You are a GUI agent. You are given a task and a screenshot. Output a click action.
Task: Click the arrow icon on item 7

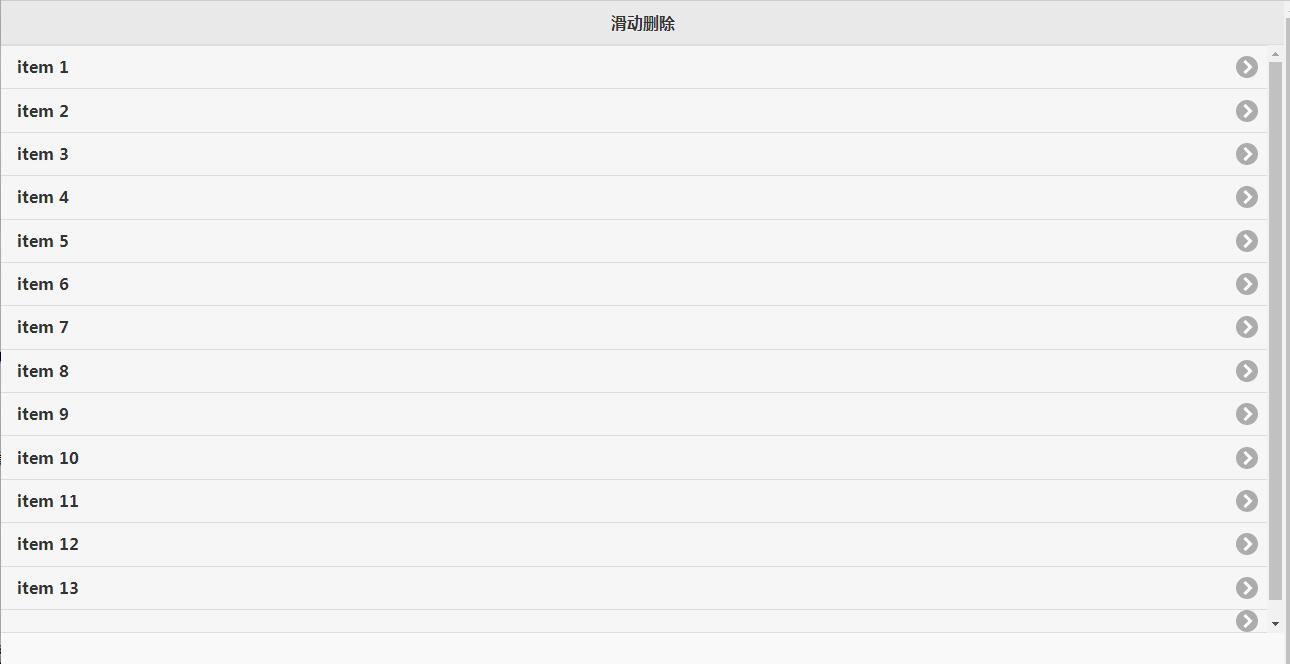coord(1246,327)
